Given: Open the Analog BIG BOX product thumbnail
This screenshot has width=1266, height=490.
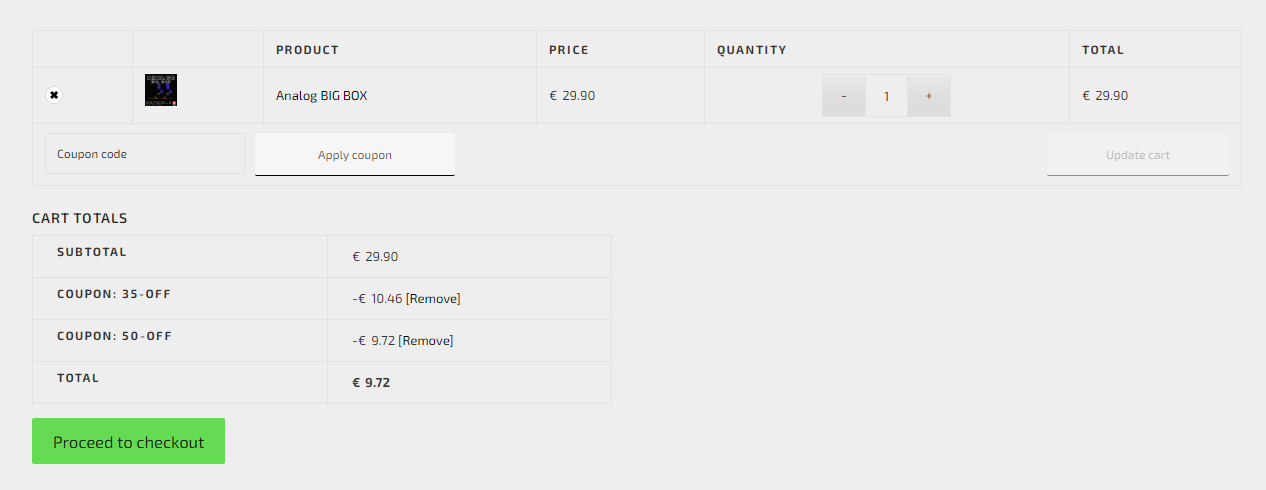Looking at the screenshot, I should [161, 90].
